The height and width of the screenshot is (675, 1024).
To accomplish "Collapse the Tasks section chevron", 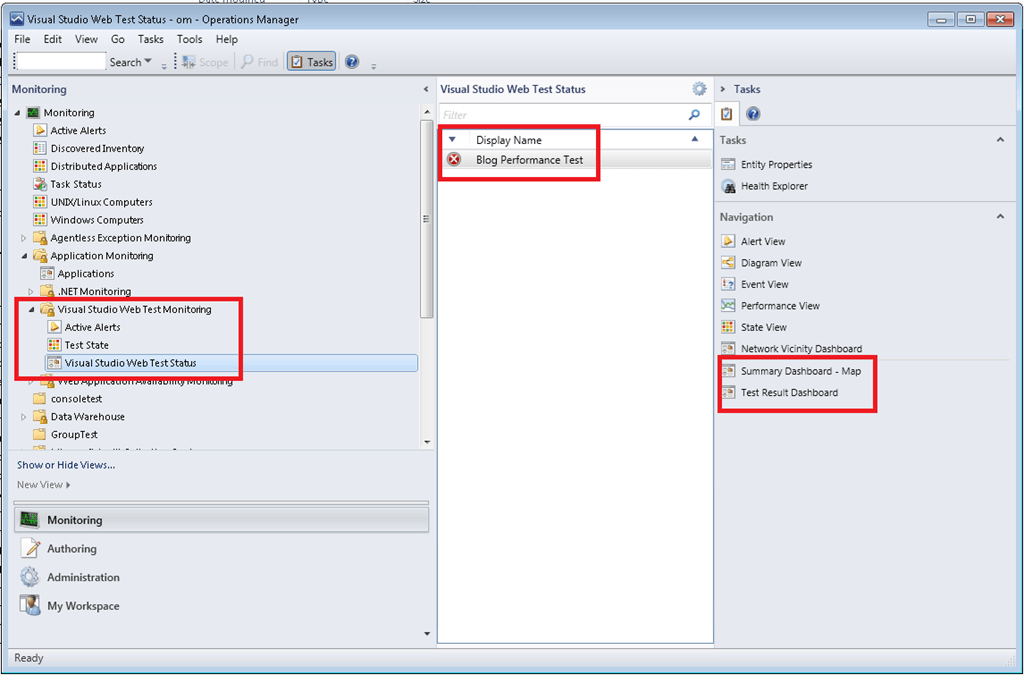I will (x=1000, y=140).
